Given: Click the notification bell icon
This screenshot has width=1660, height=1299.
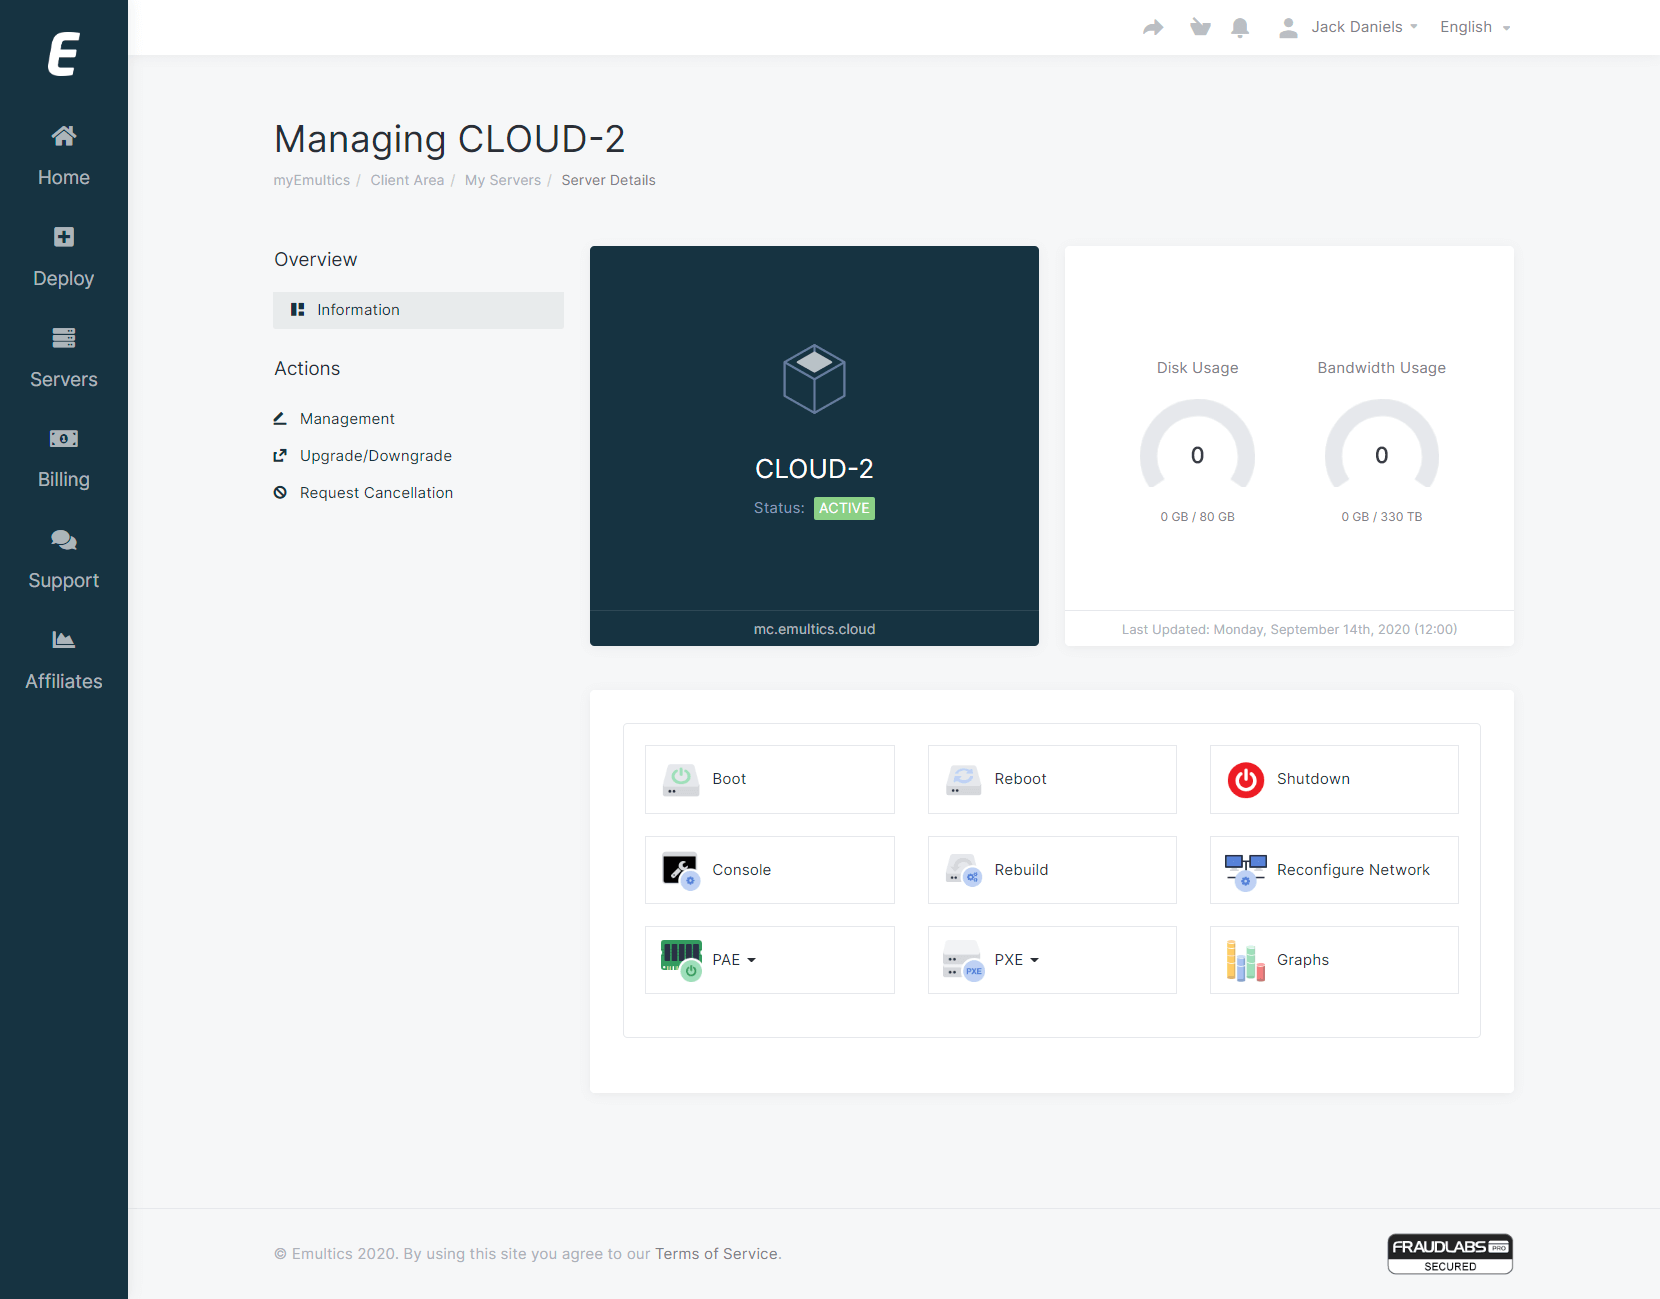Looking at the screenshot, I should (1240, 27).
